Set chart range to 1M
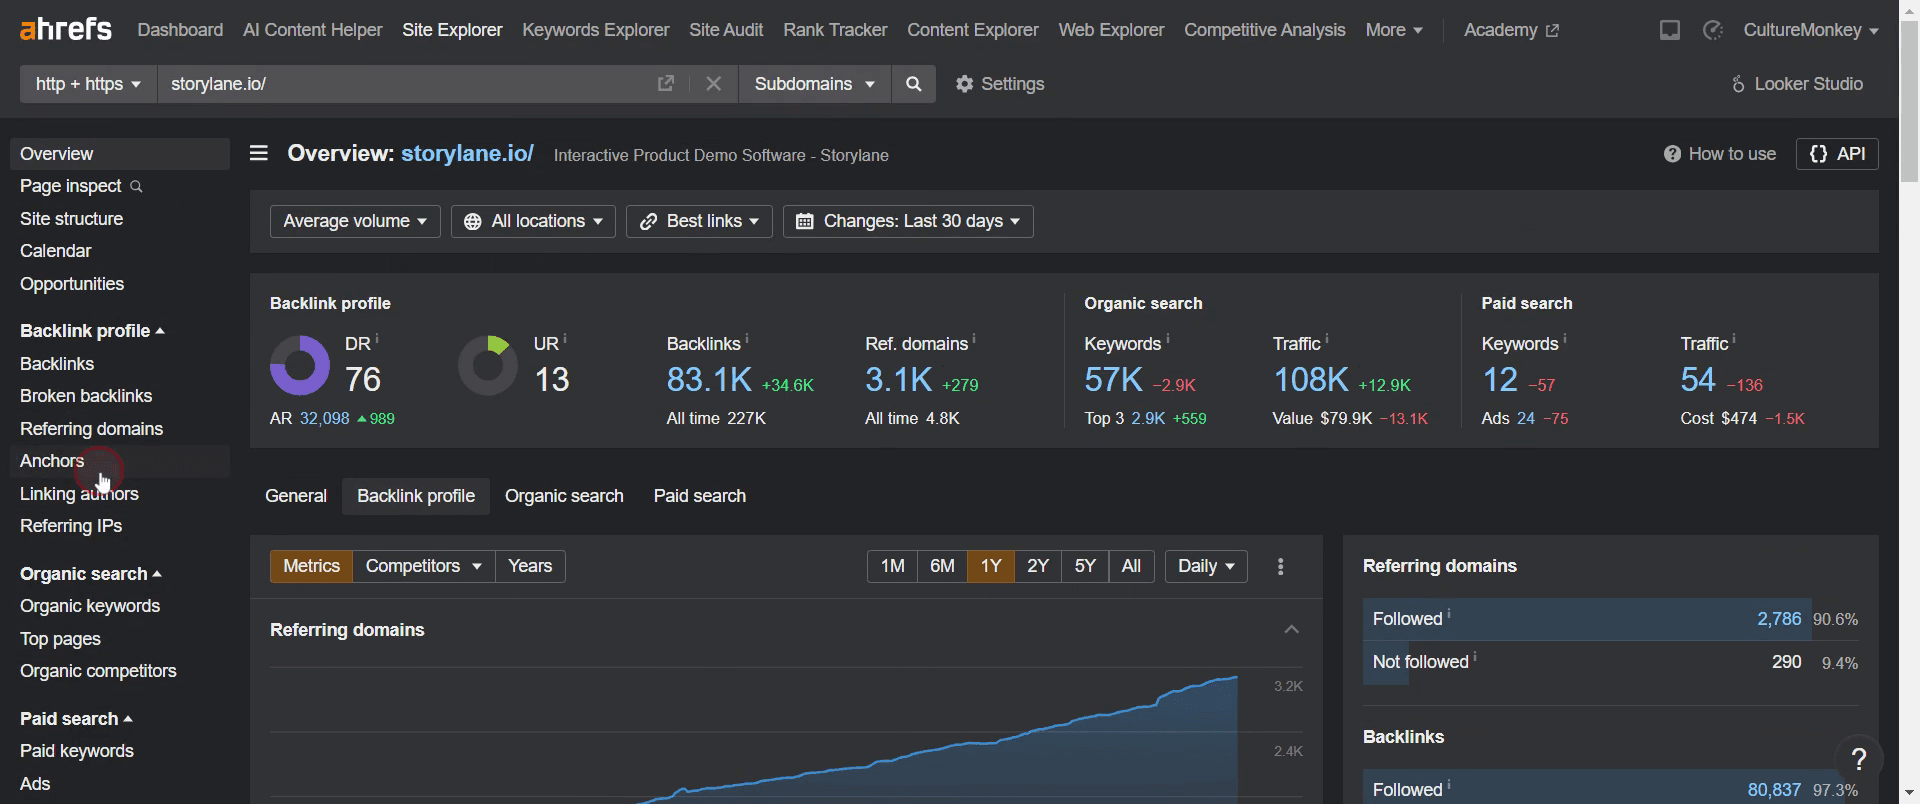Screen dimensions: 1920x804 coord(892,566)
